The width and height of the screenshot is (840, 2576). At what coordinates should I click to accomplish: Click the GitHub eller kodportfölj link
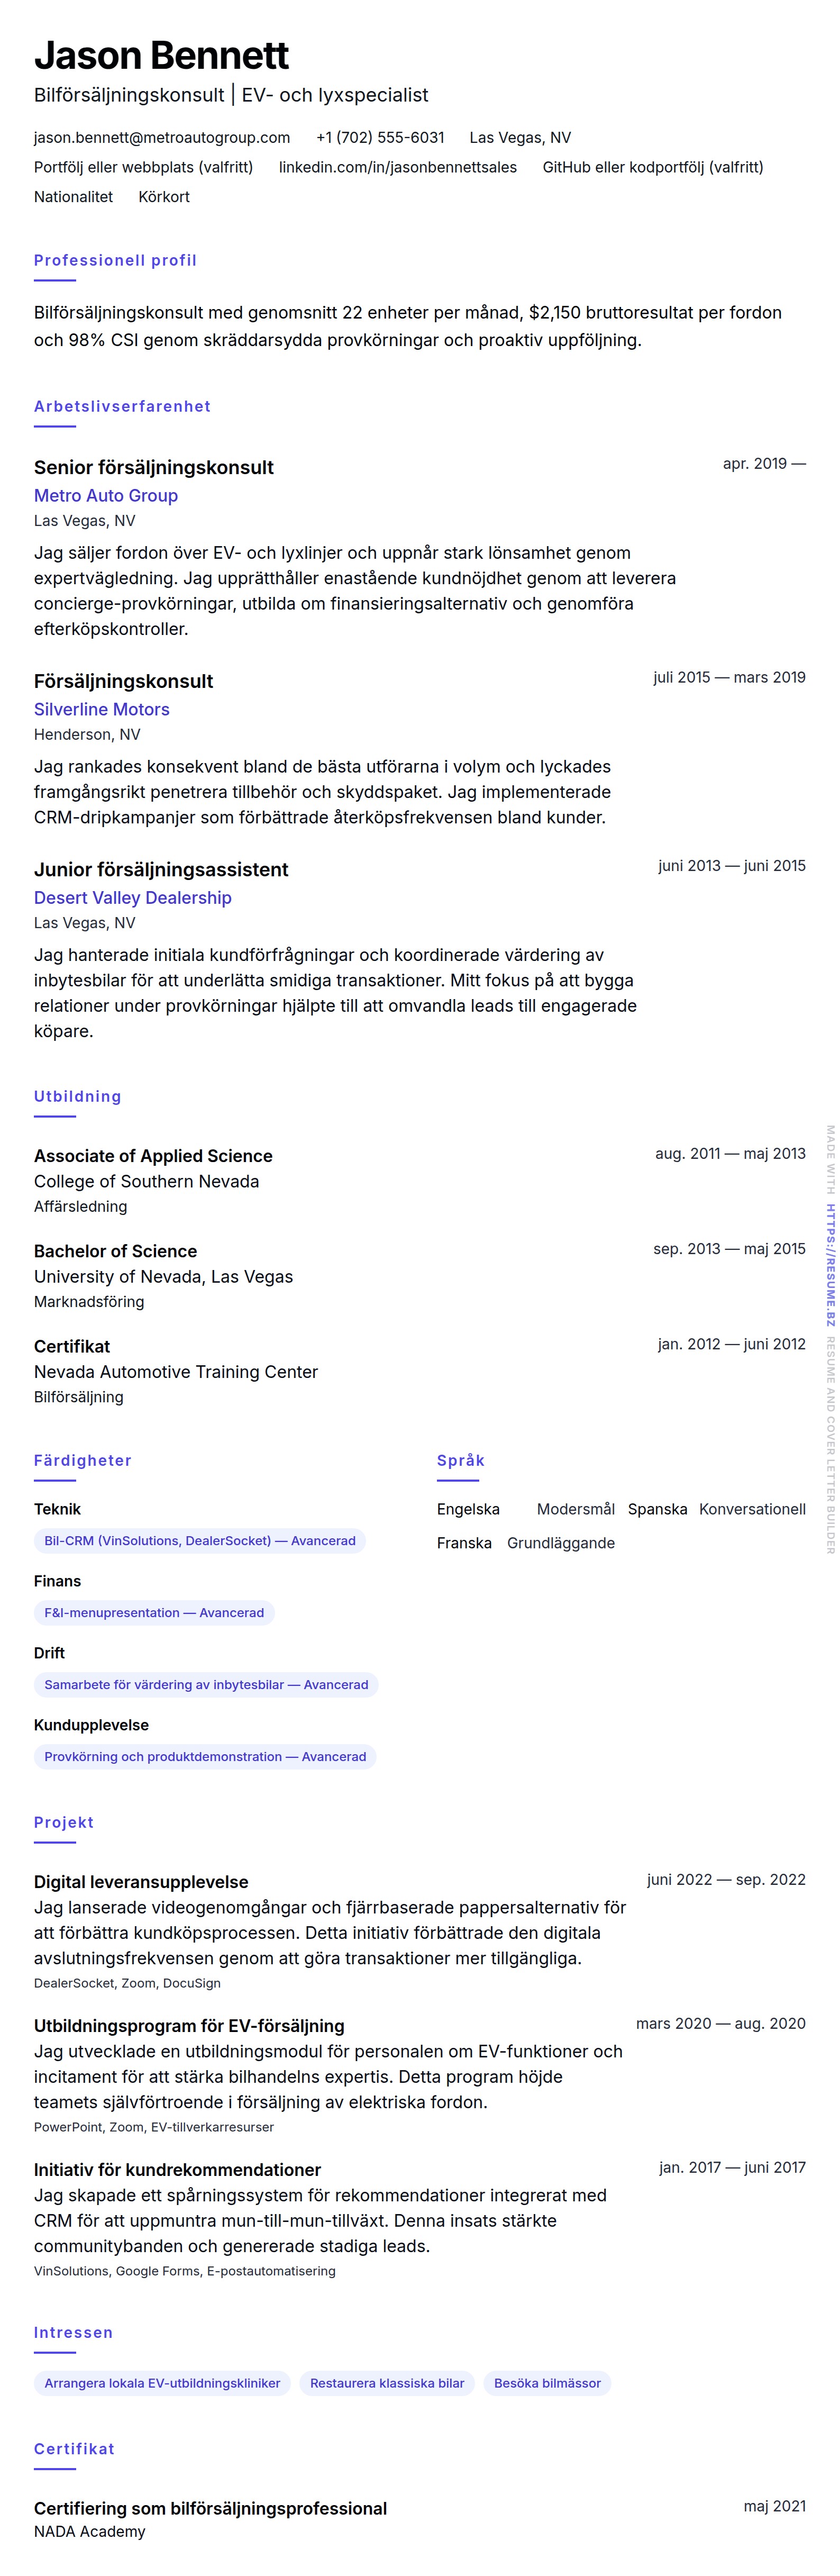(x=652, y=168)
